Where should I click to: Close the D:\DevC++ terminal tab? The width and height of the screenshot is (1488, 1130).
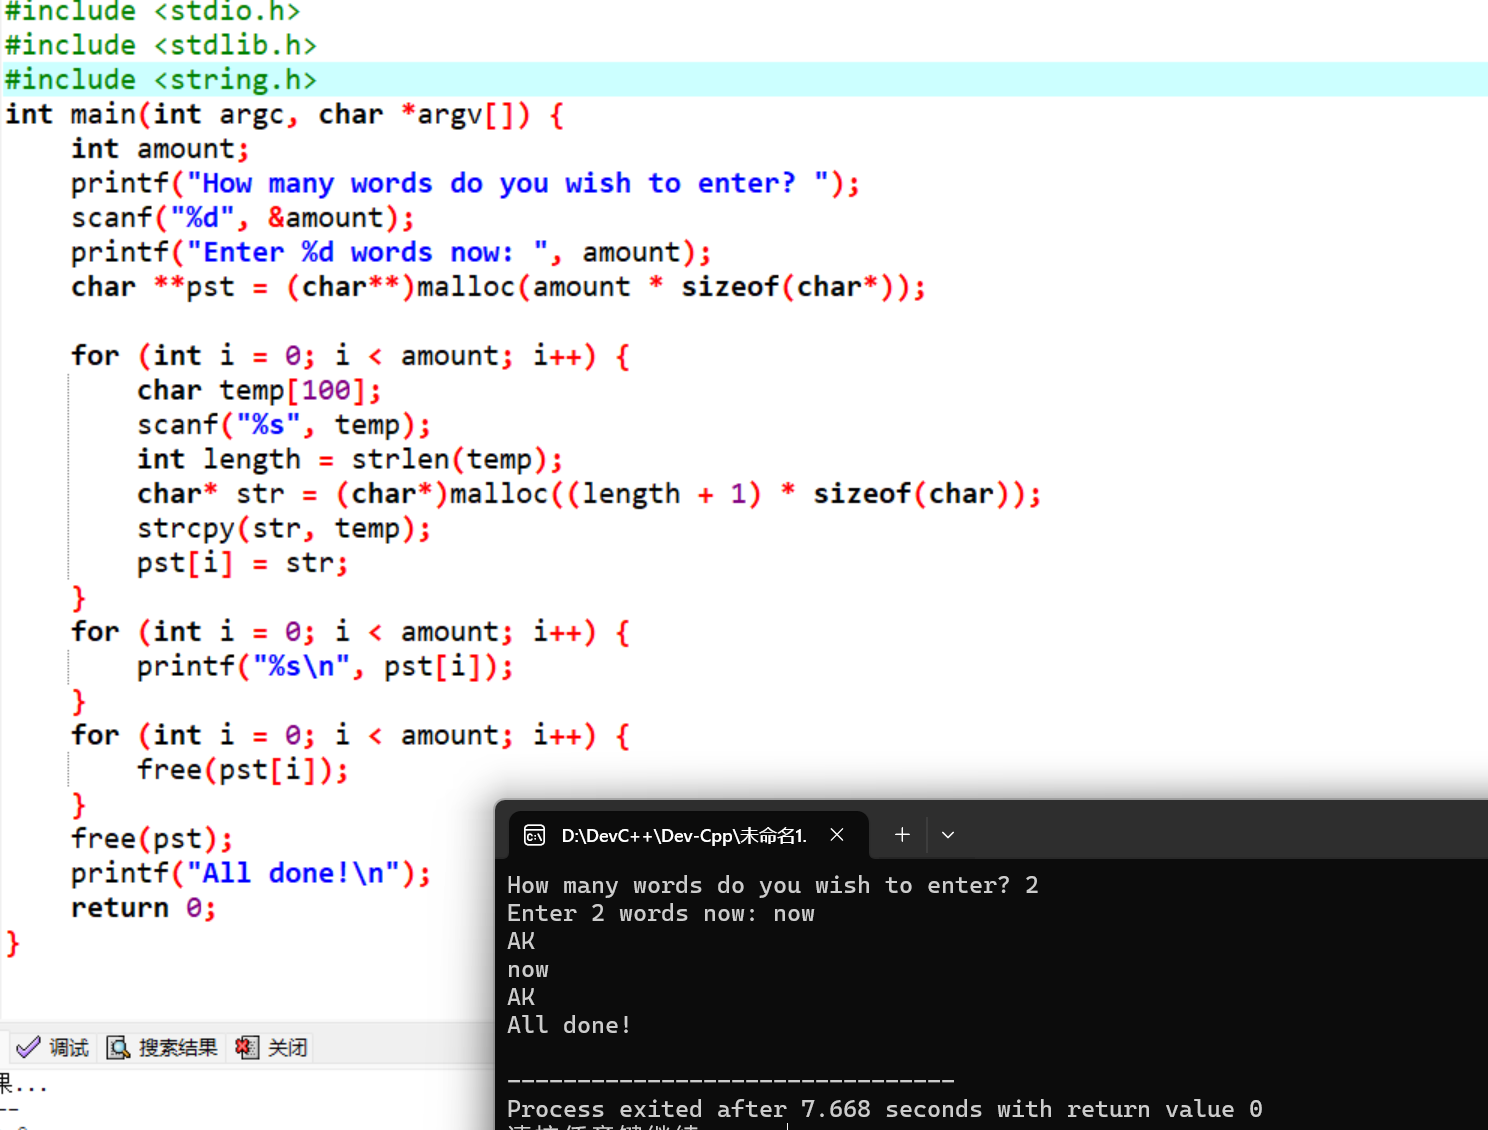click(837, 834)
